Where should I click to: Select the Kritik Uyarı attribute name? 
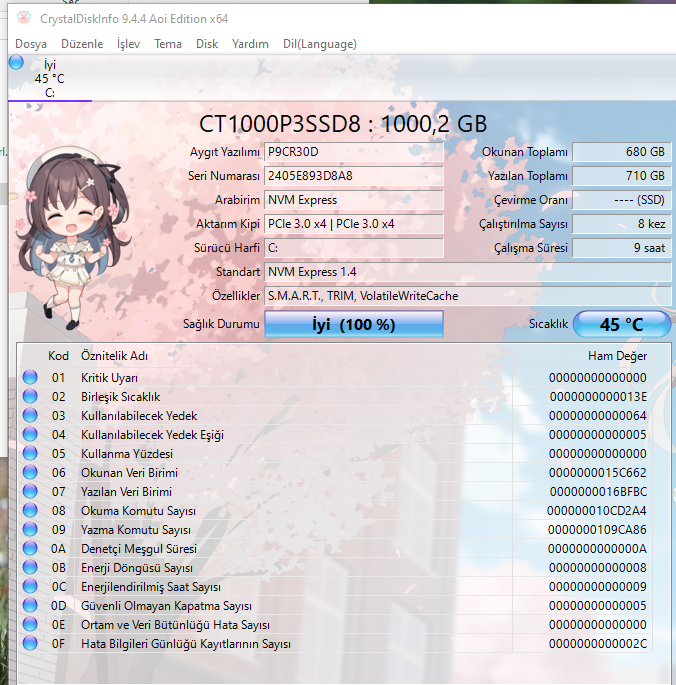coord(109,378)
